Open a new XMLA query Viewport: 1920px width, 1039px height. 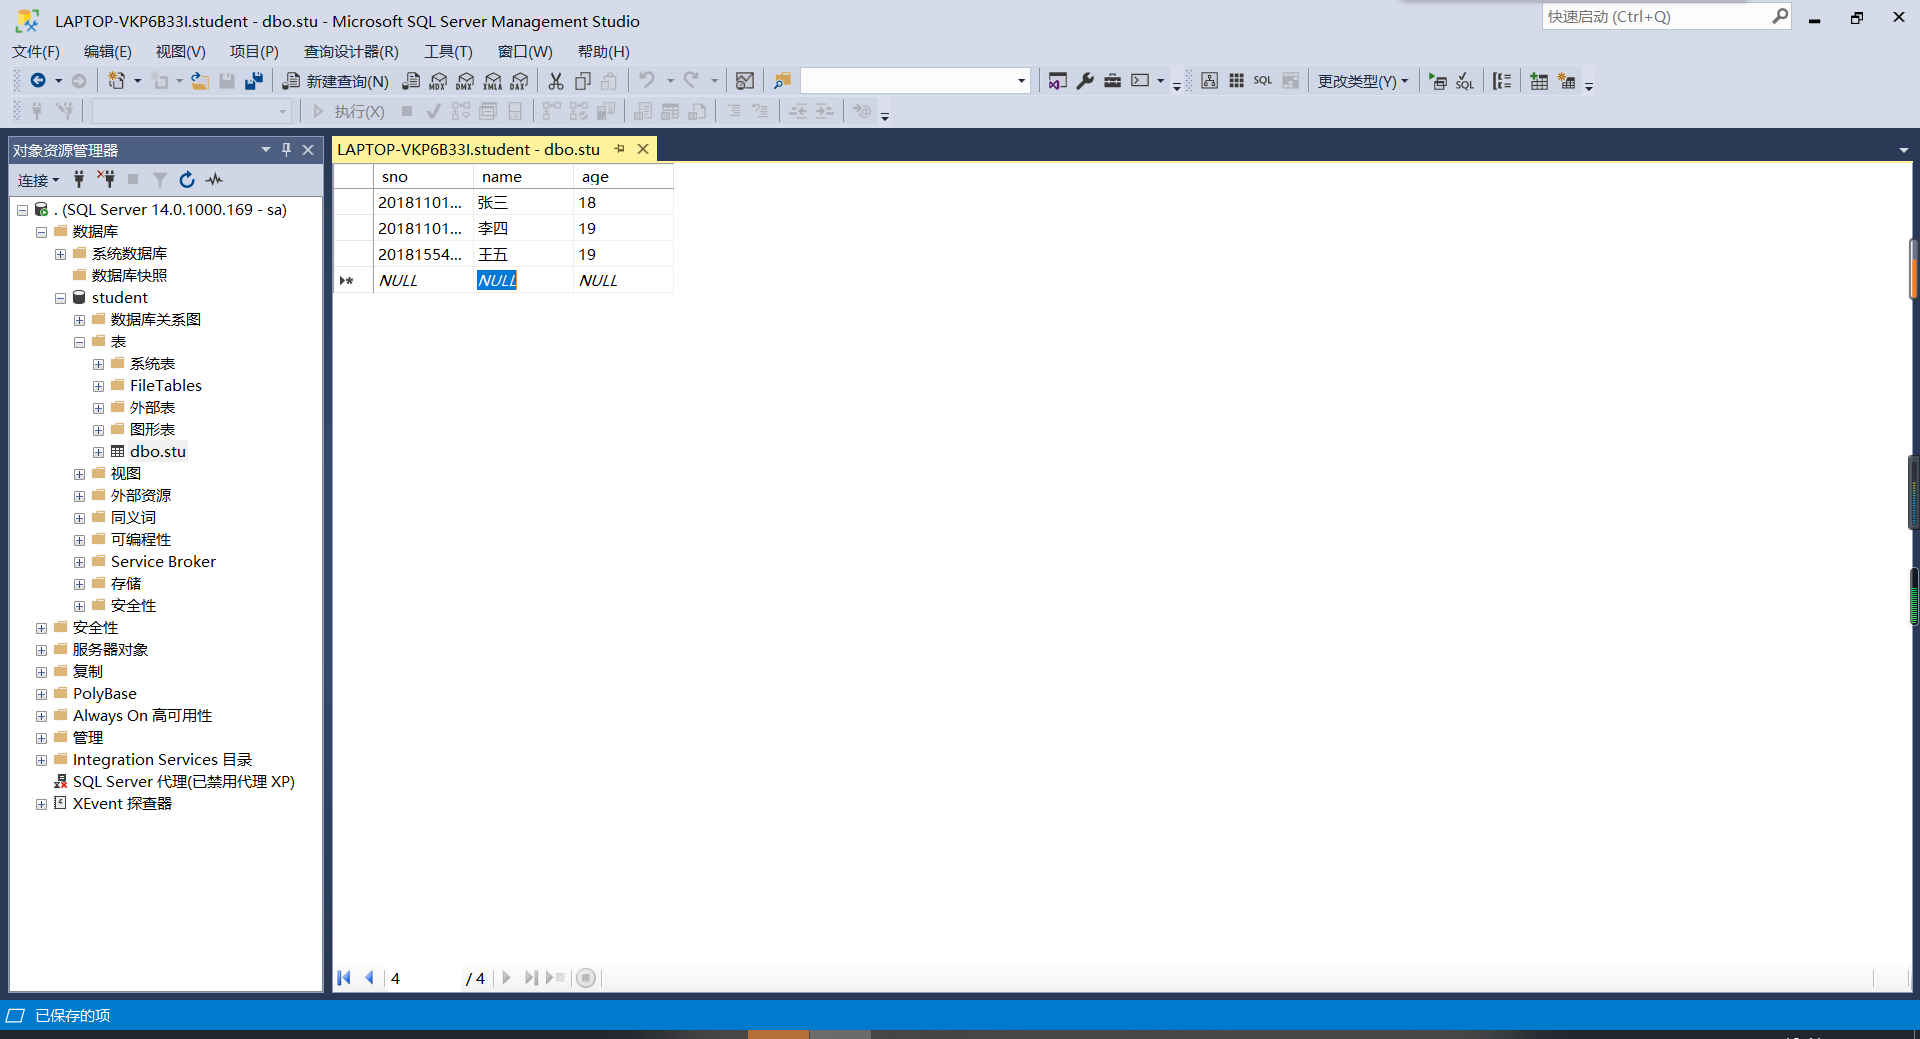coord(492,81)
